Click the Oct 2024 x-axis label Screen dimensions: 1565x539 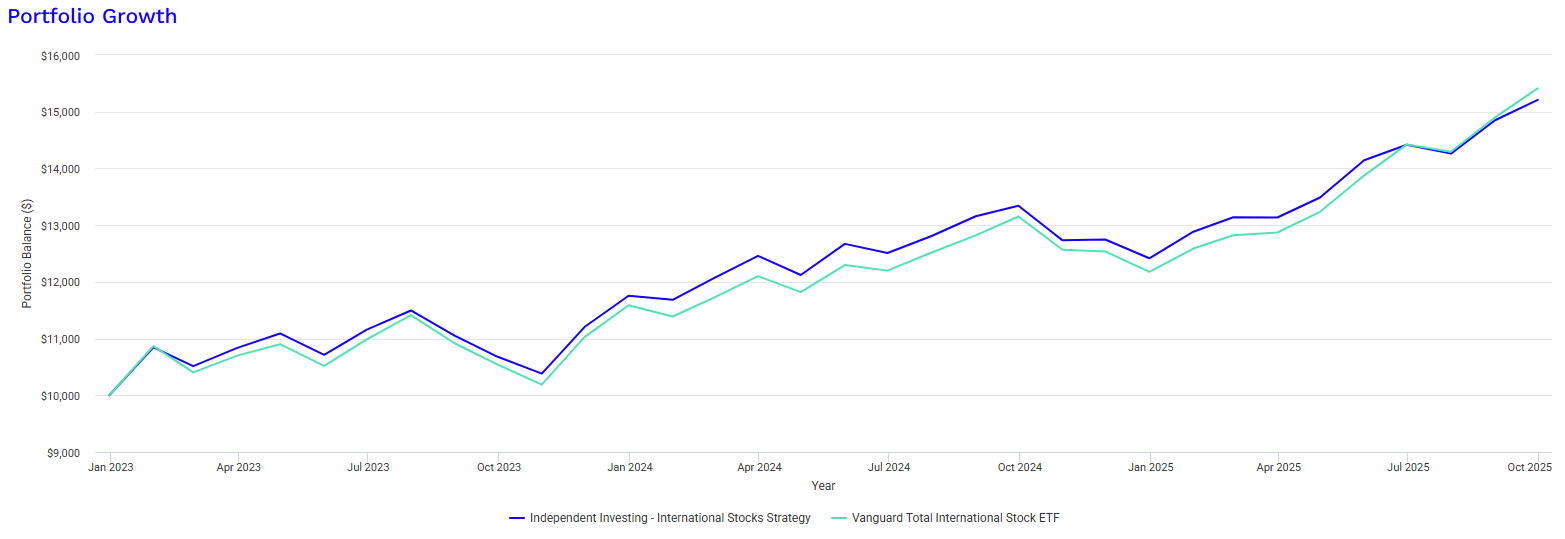coord(1018,467)
